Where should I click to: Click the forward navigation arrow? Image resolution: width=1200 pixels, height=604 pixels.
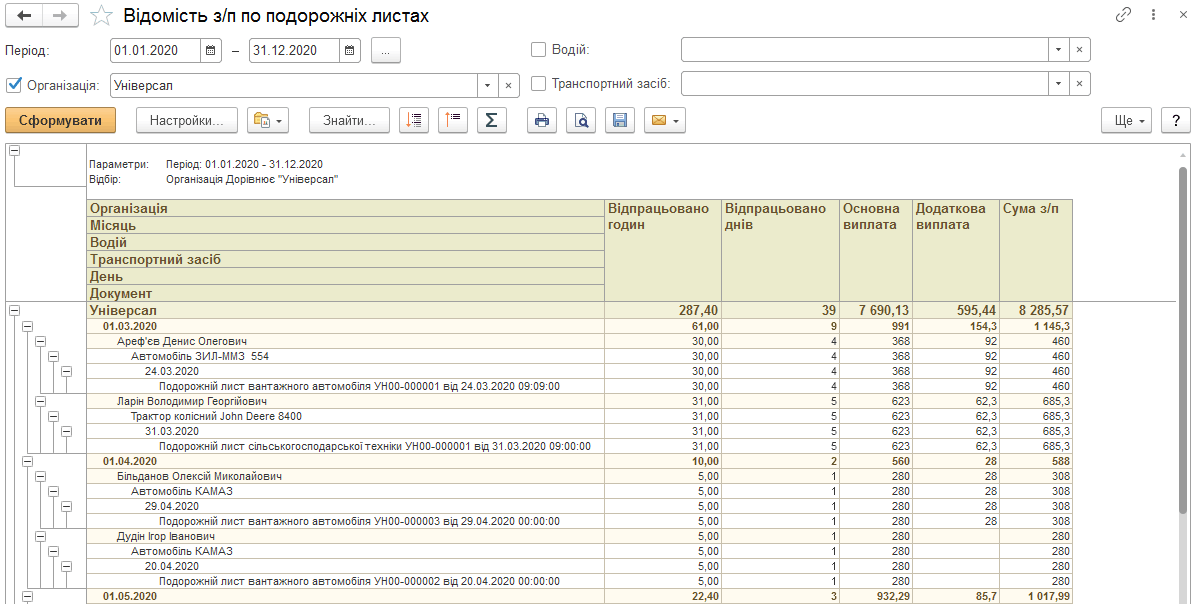(60, 16)
